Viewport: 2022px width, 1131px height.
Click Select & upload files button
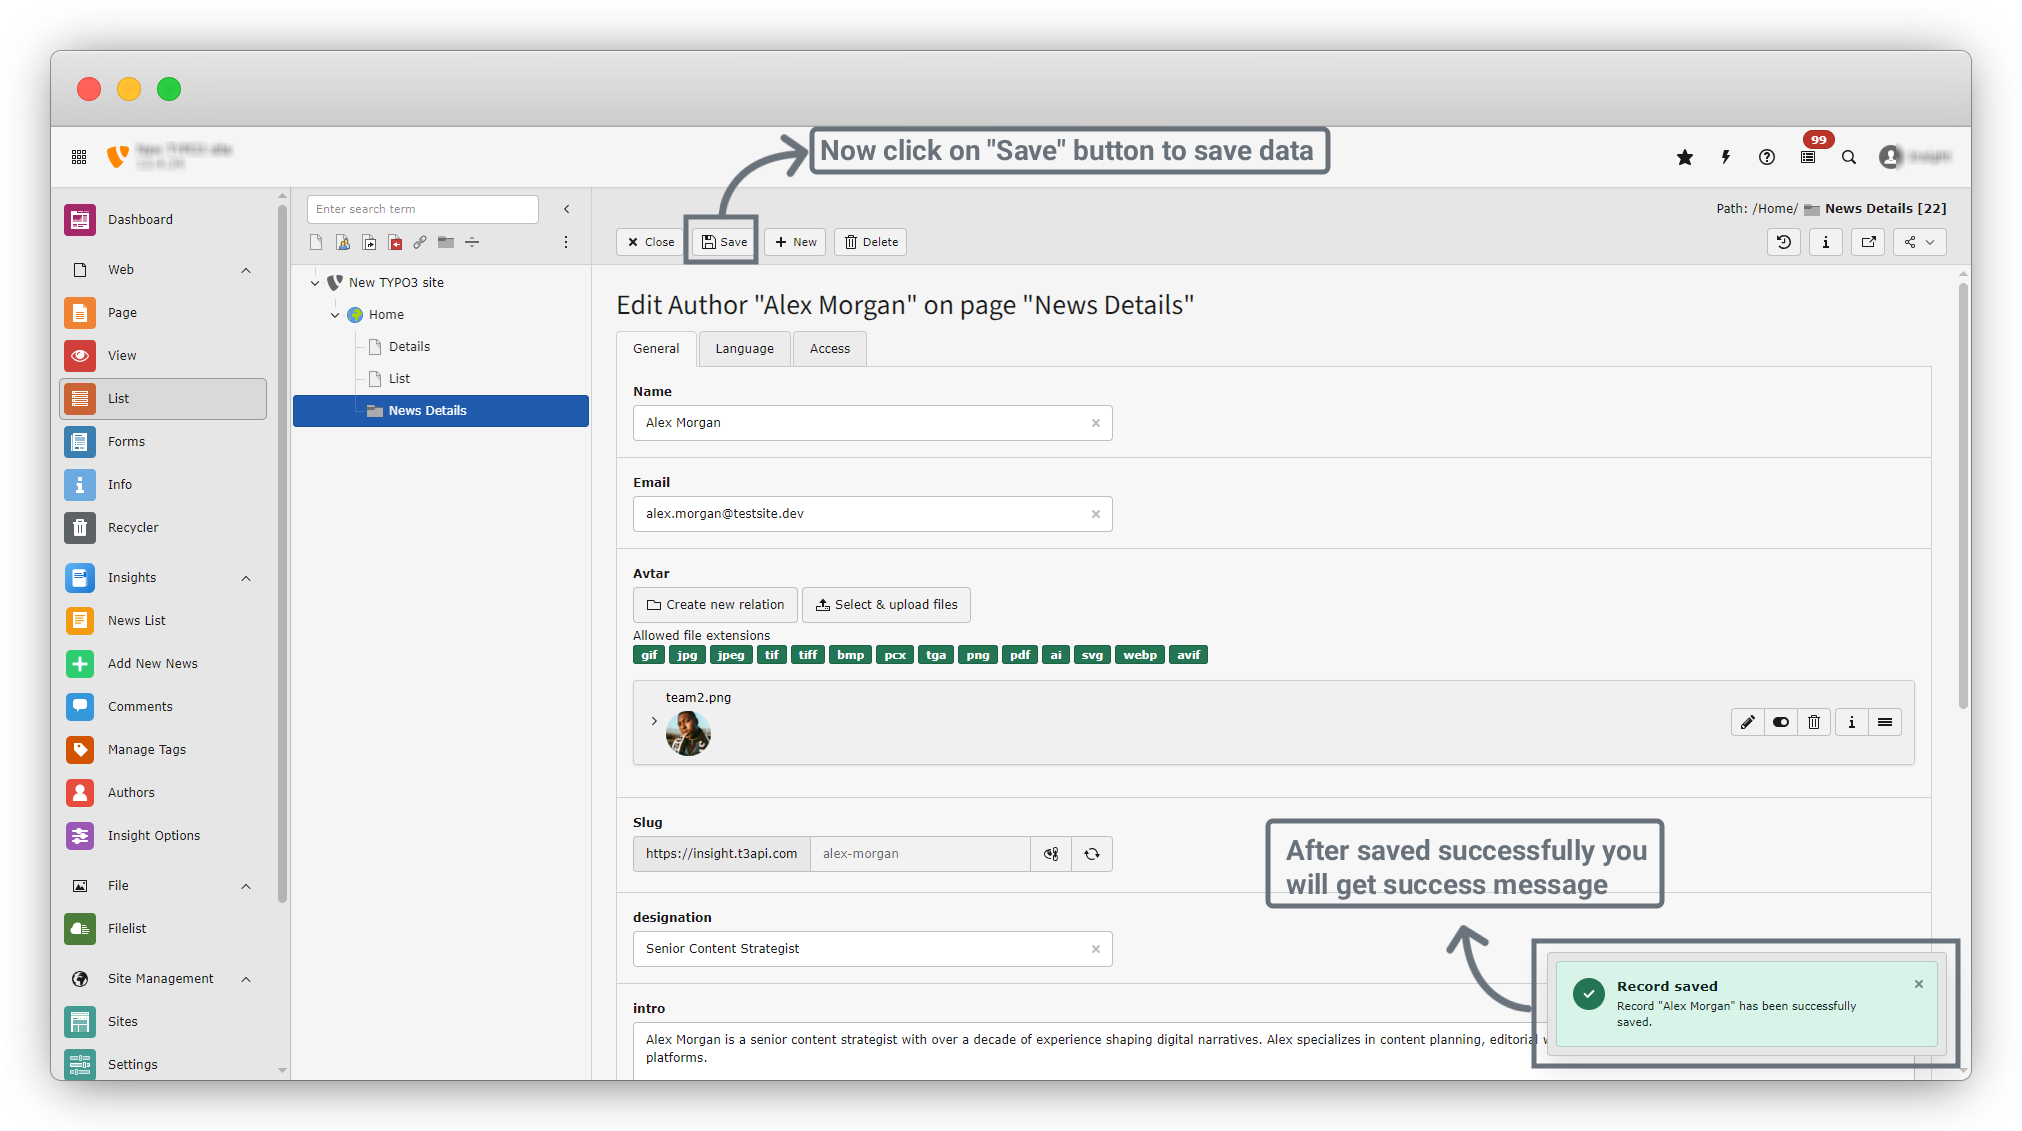(886, 605)
